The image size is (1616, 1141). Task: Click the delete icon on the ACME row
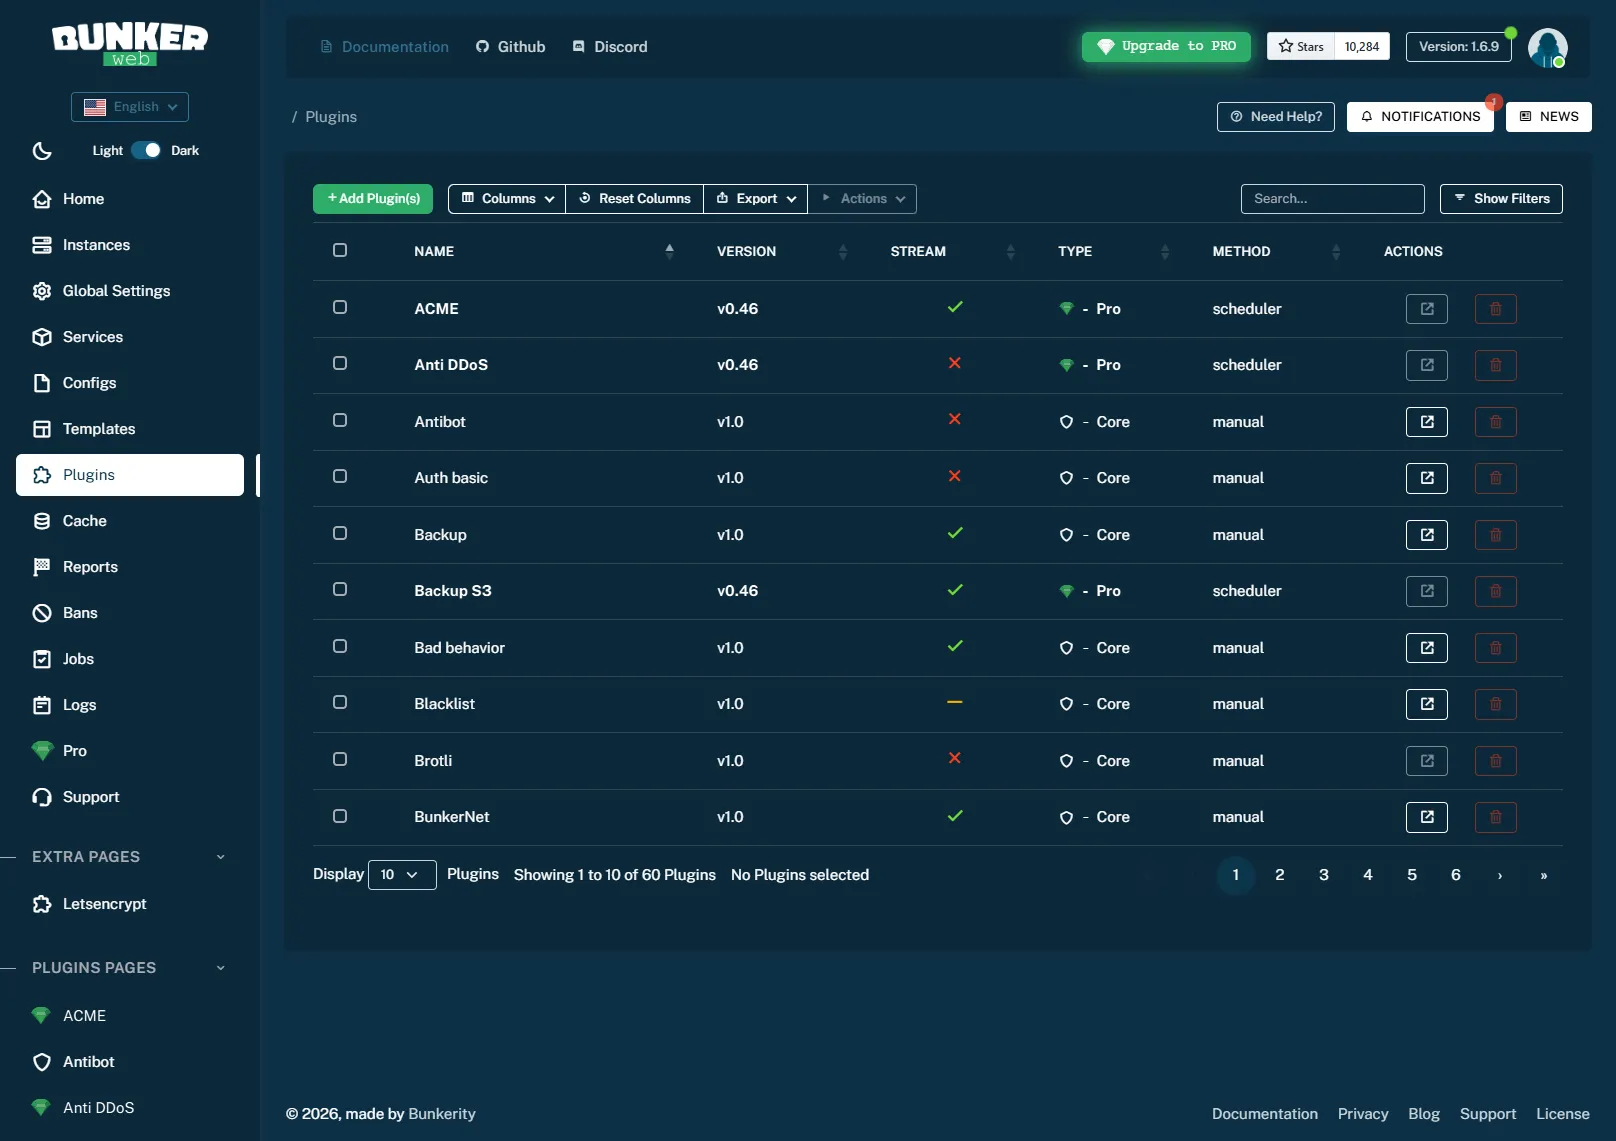pyautogui.click(x=1495, y=308)
